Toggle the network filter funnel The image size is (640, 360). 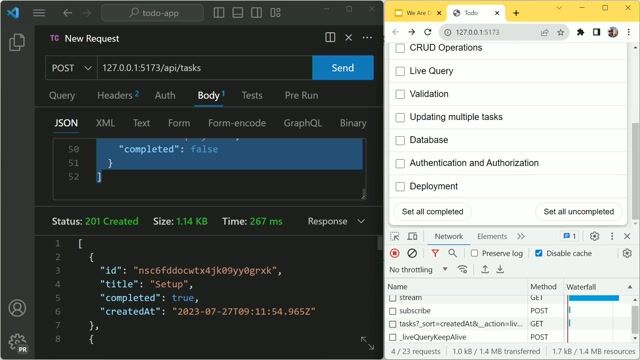(x=435, y=253)
